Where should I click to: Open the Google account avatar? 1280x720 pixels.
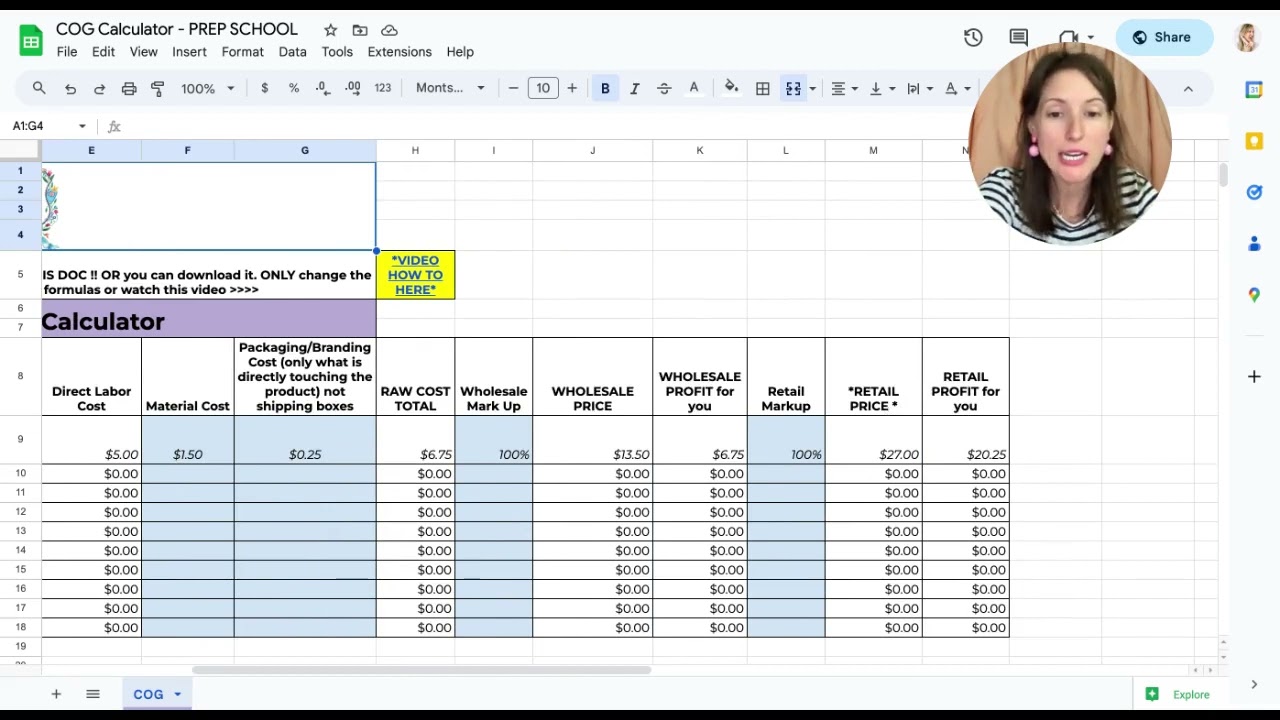[1247, 38]
